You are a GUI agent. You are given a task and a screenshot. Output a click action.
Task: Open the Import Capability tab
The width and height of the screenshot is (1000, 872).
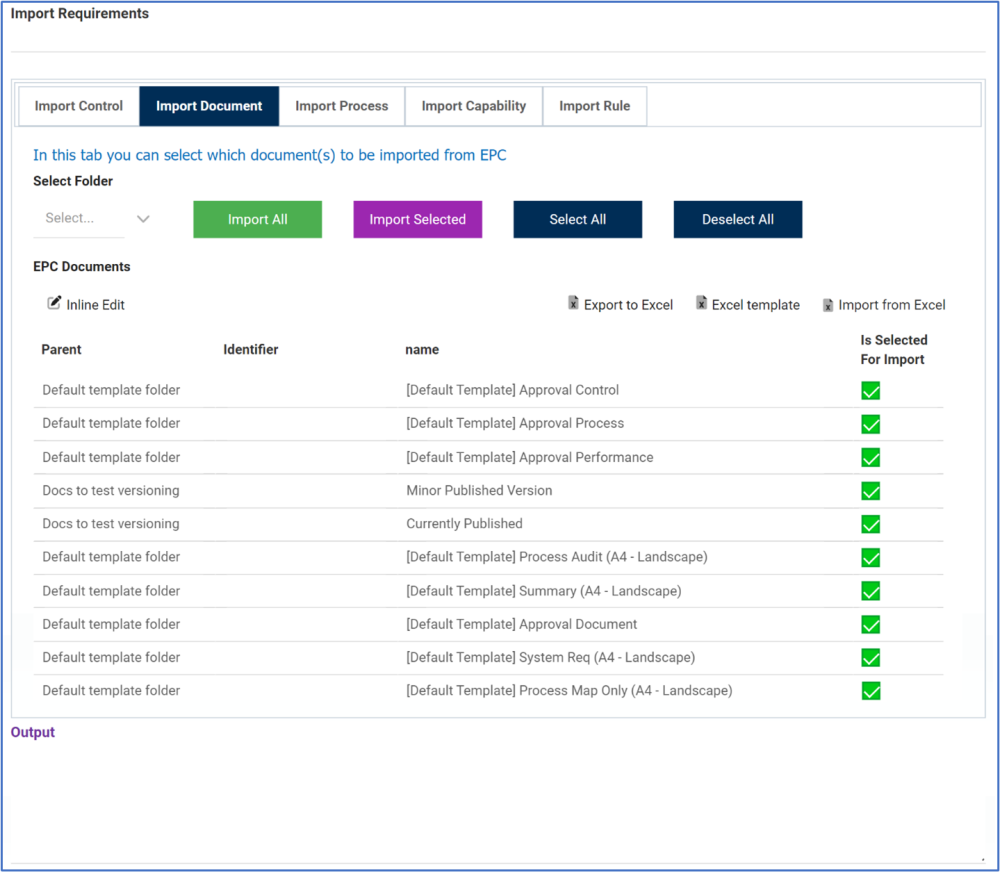click(473, 105)
